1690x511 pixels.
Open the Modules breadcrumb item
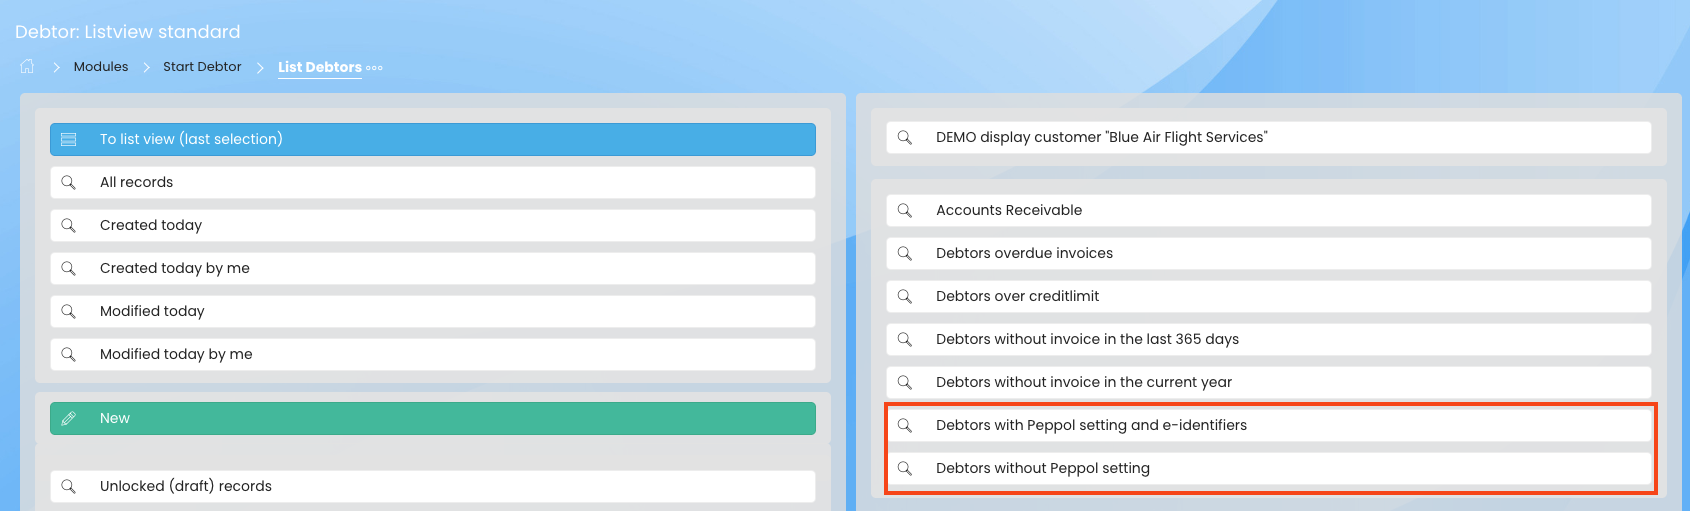pos(101,67)
